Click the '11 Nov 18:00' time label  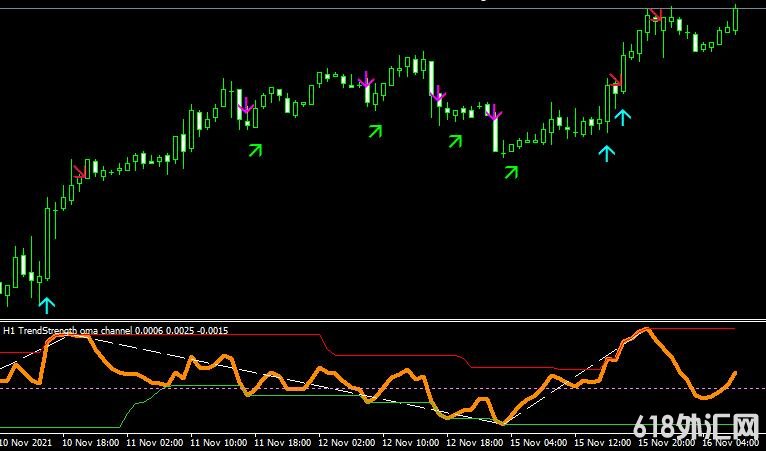[x=283, y=443]
